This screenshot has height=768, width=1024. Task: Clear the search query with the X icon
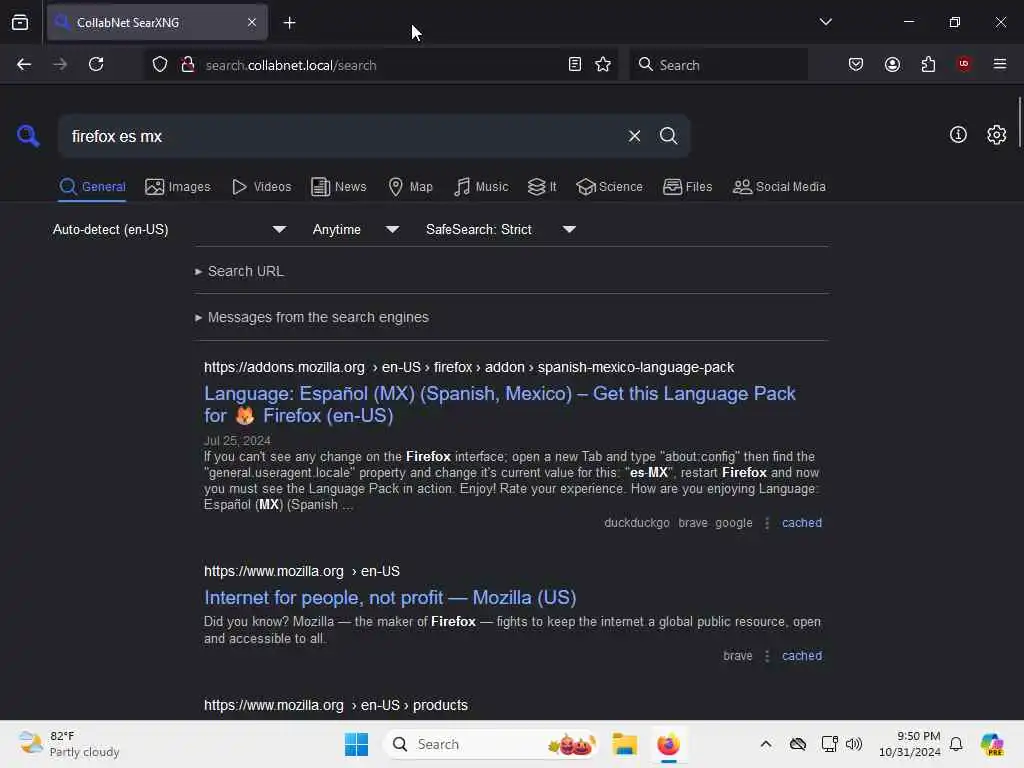634,136
